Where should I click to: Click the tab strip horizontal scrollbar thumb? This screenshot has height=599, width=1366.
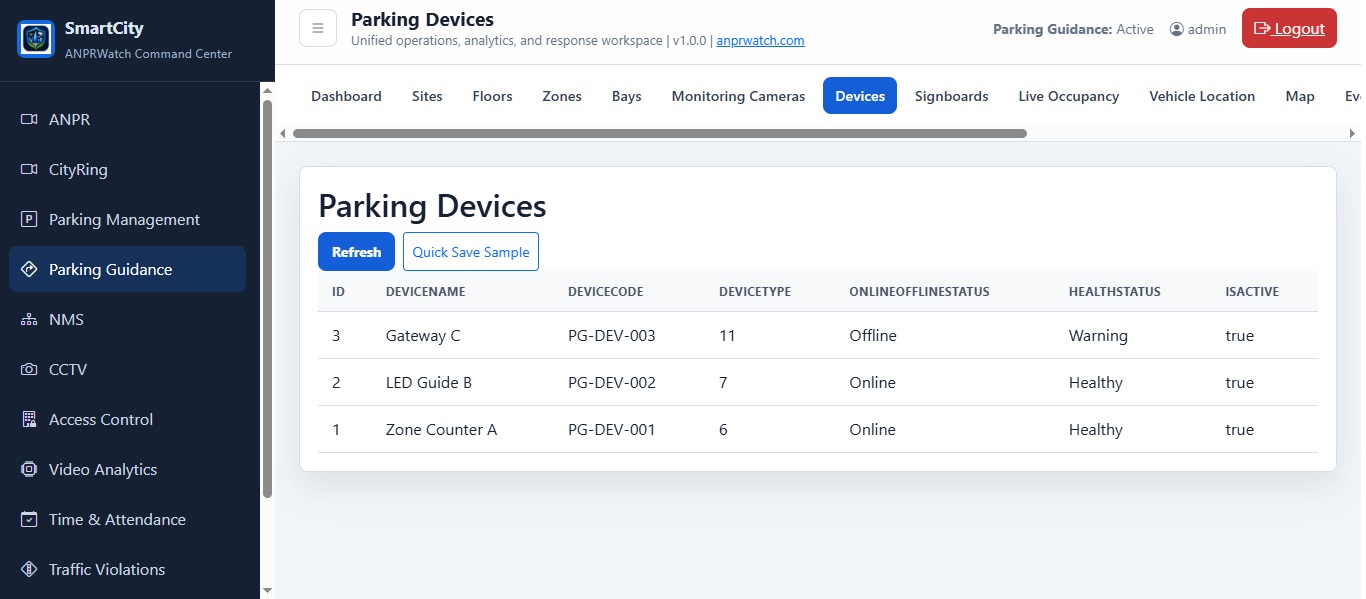point(660,133)
